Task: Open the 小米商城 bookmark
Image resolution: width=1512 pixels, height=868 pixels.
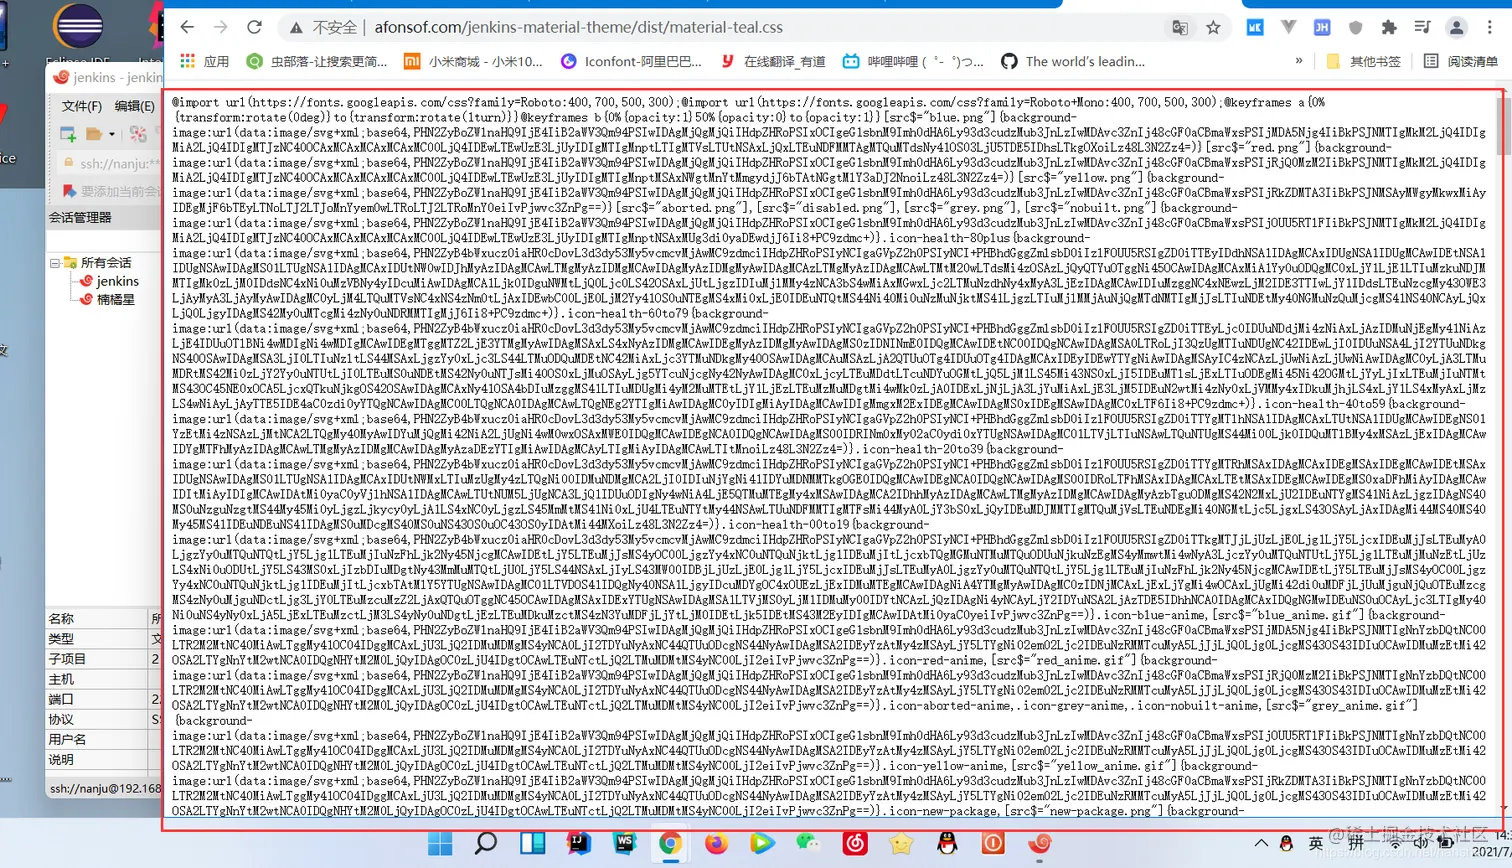Action: click(473, 61)
